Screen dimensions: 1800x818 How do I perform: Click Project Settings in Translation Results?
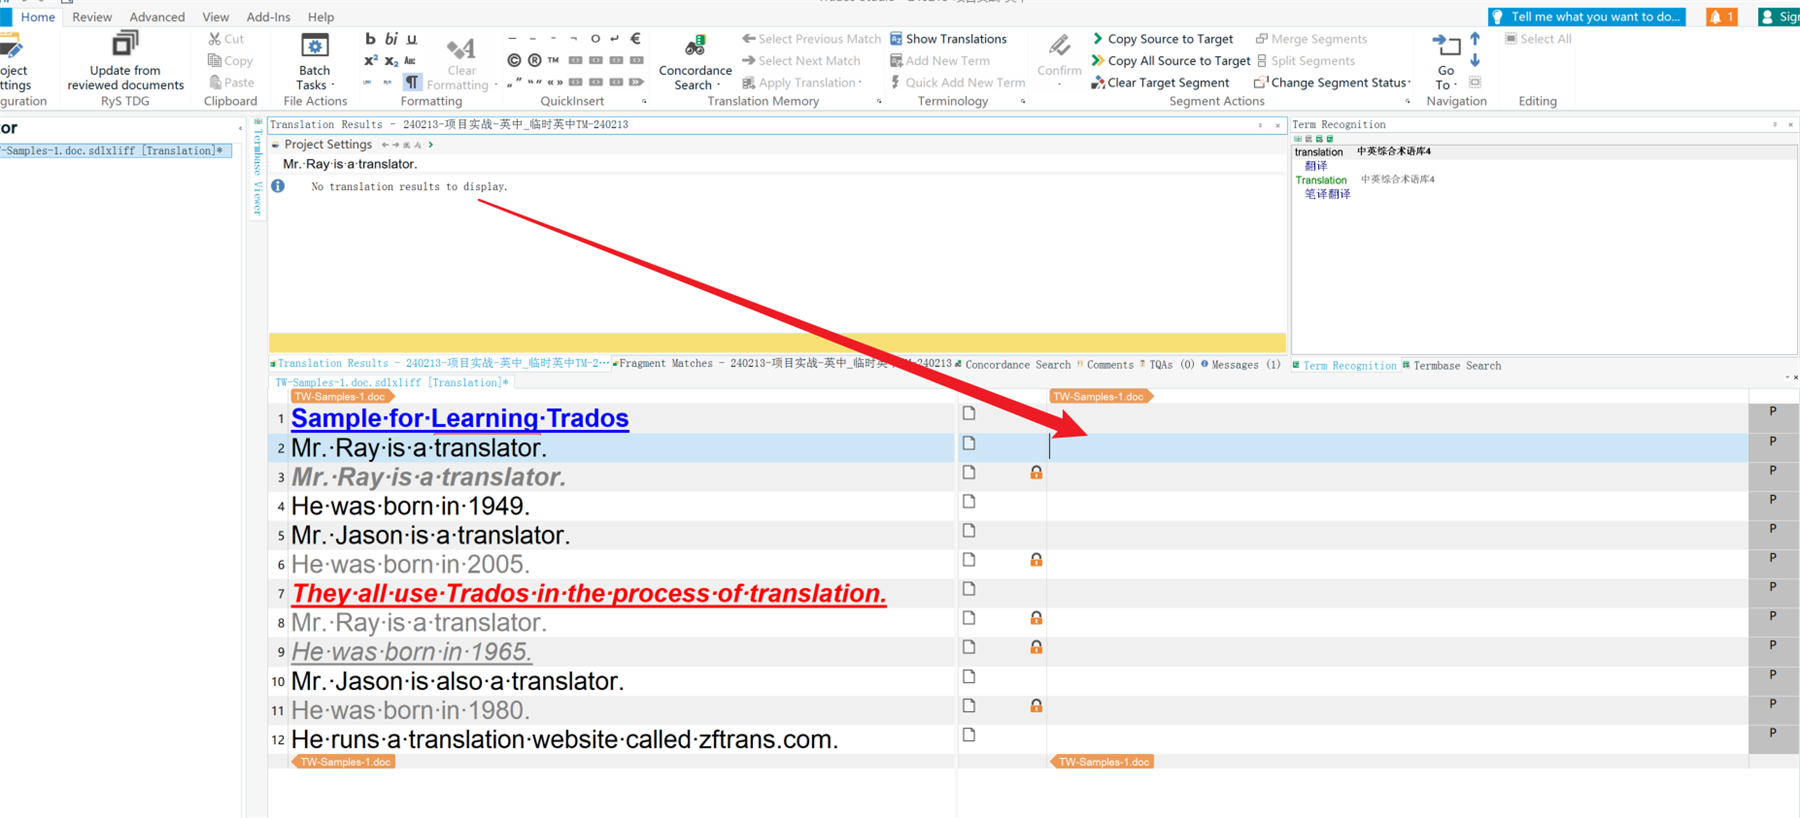tap(328, 145)
